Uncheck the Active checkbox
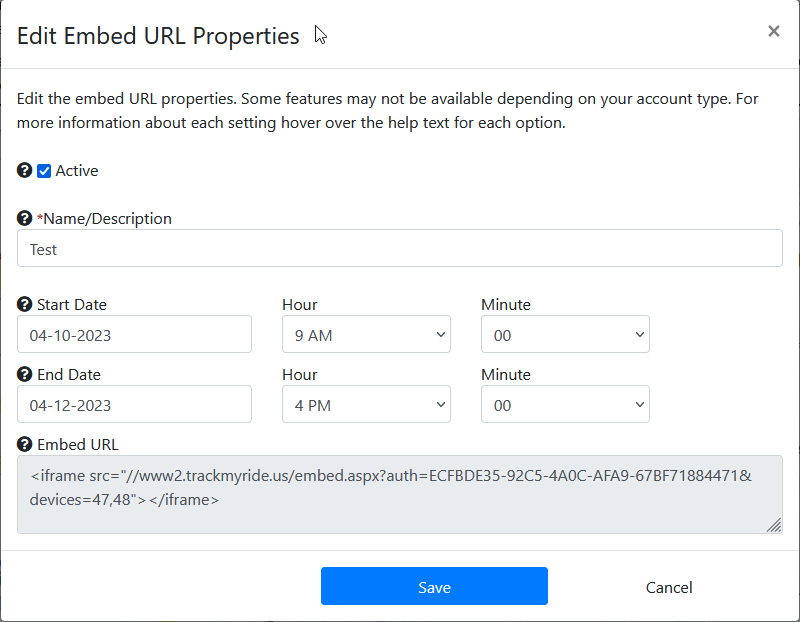 pos(44,171)
